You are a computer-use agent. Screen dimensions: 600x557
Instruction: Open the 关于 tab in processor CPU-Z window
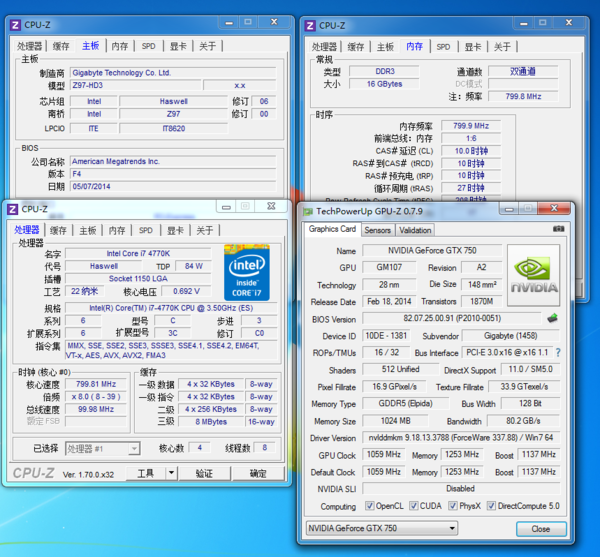(x=205, y=230)
